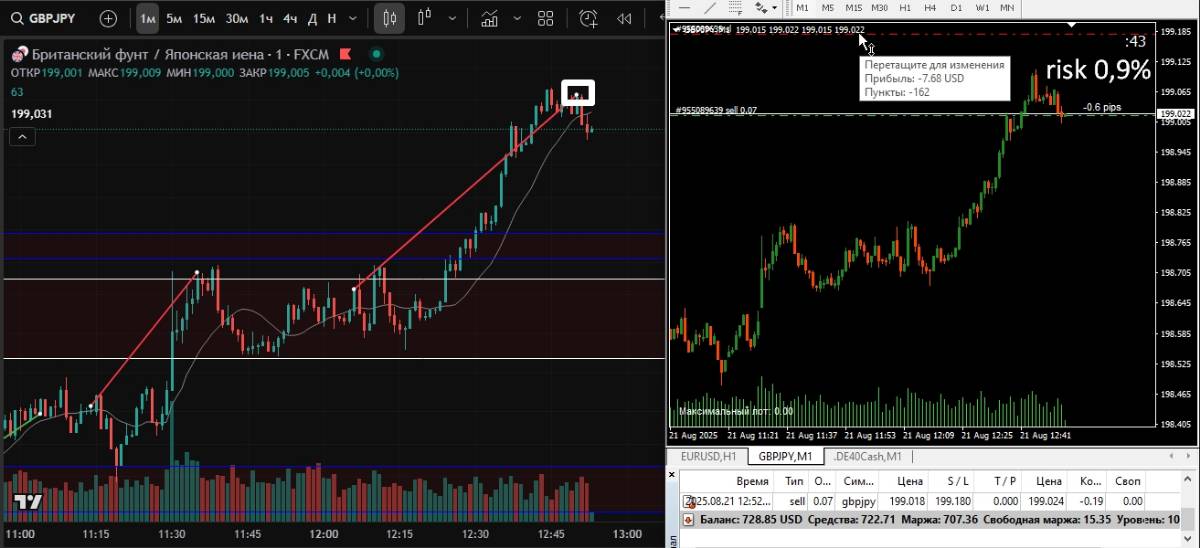
Task: Expand the chart type dropdown arrow
Action: (454, 18)
